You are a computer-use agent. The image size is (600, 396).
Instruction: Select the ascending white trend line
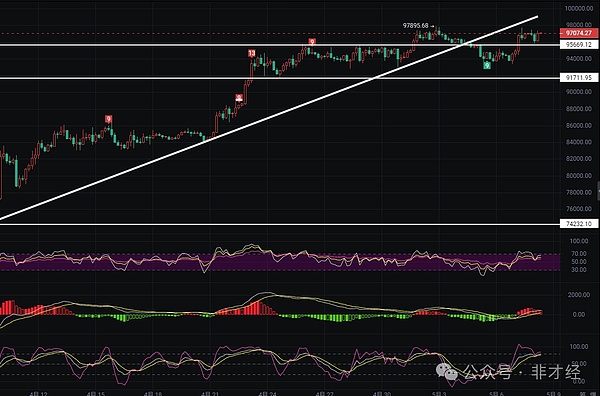(269, 118)
